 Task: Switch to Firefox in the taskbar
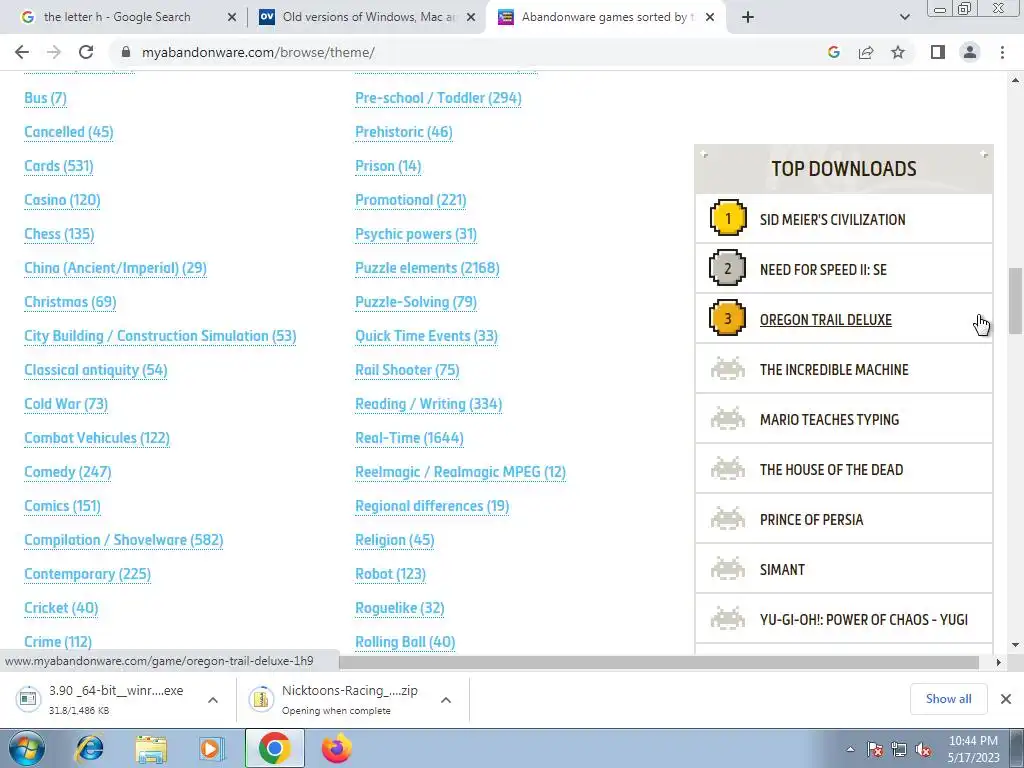point(336,749)
